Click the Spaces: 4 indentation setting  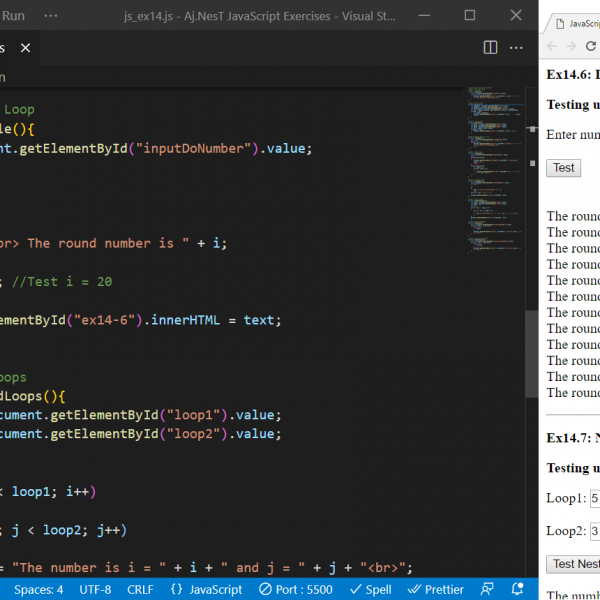(38, 589)
